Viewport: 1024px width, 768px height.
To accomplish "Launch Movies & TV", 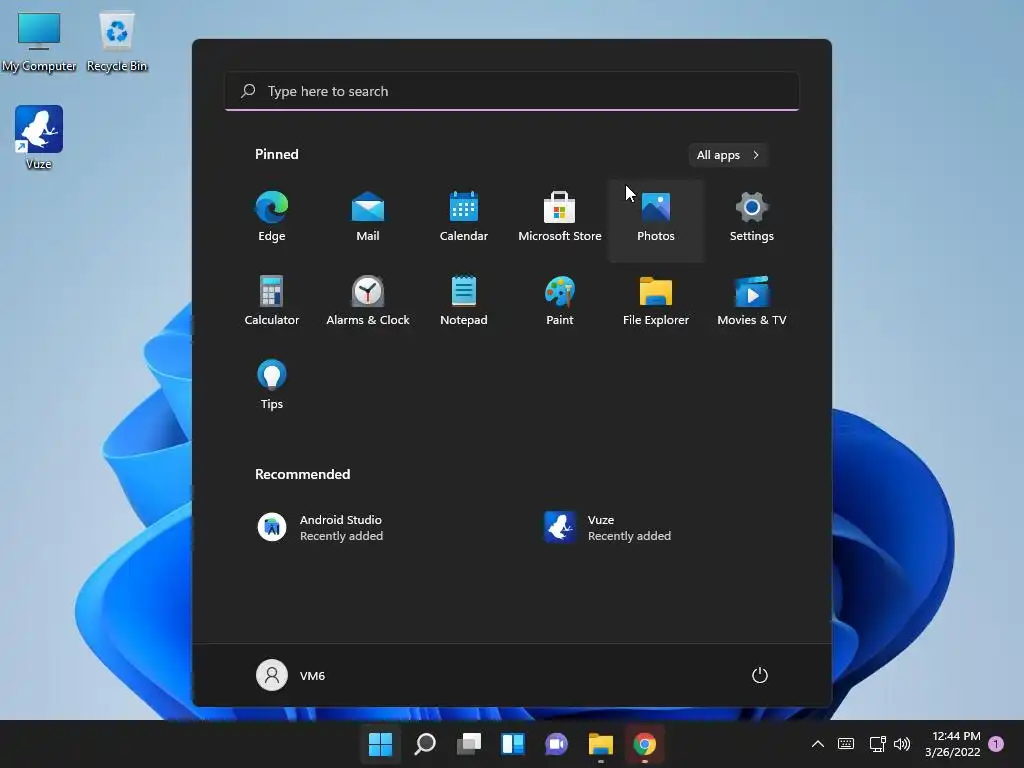I will click(752, 302).
